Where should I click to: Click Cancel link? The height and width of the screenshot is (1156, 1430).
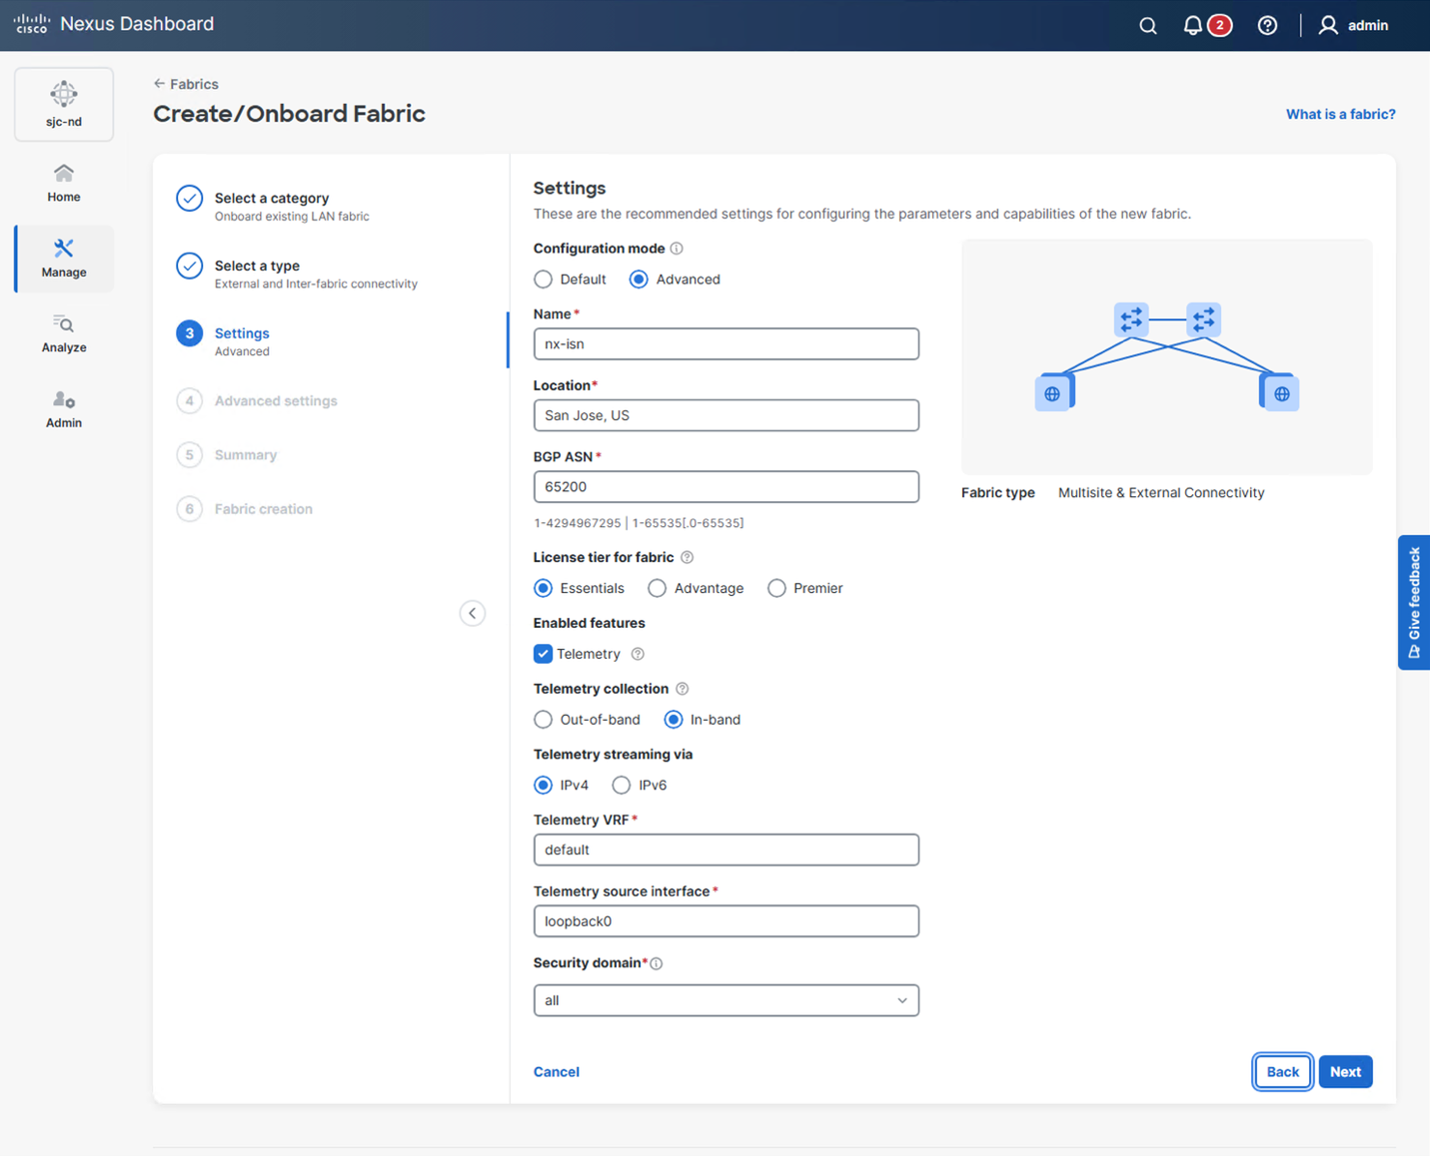point(556,1072)
